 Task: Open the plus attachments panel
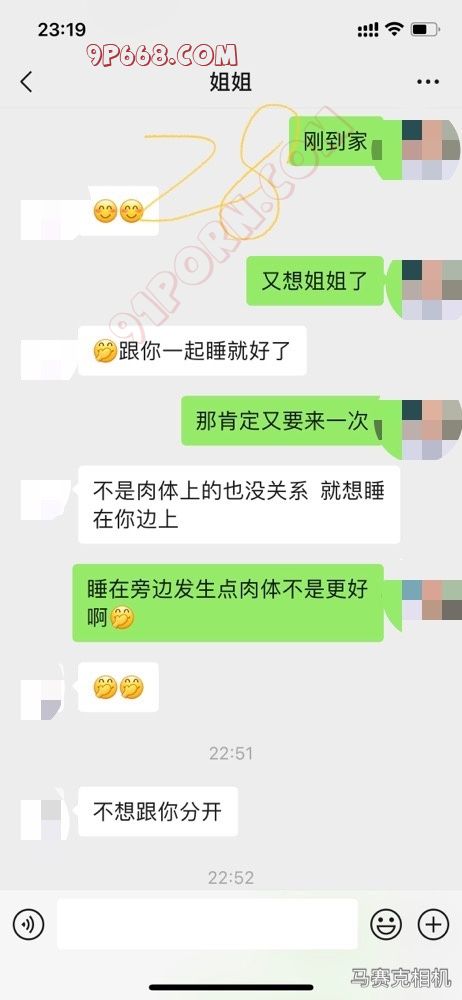click(433, 923)
